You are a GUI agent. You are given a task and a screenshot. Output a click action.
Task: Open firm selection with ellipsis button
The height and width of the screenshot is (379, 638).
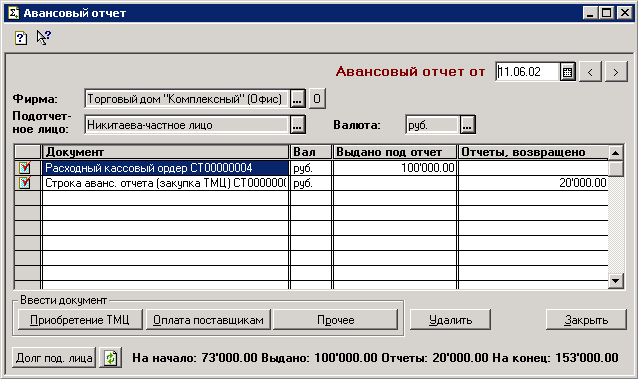pyautogui.click(x=298, y=99)
